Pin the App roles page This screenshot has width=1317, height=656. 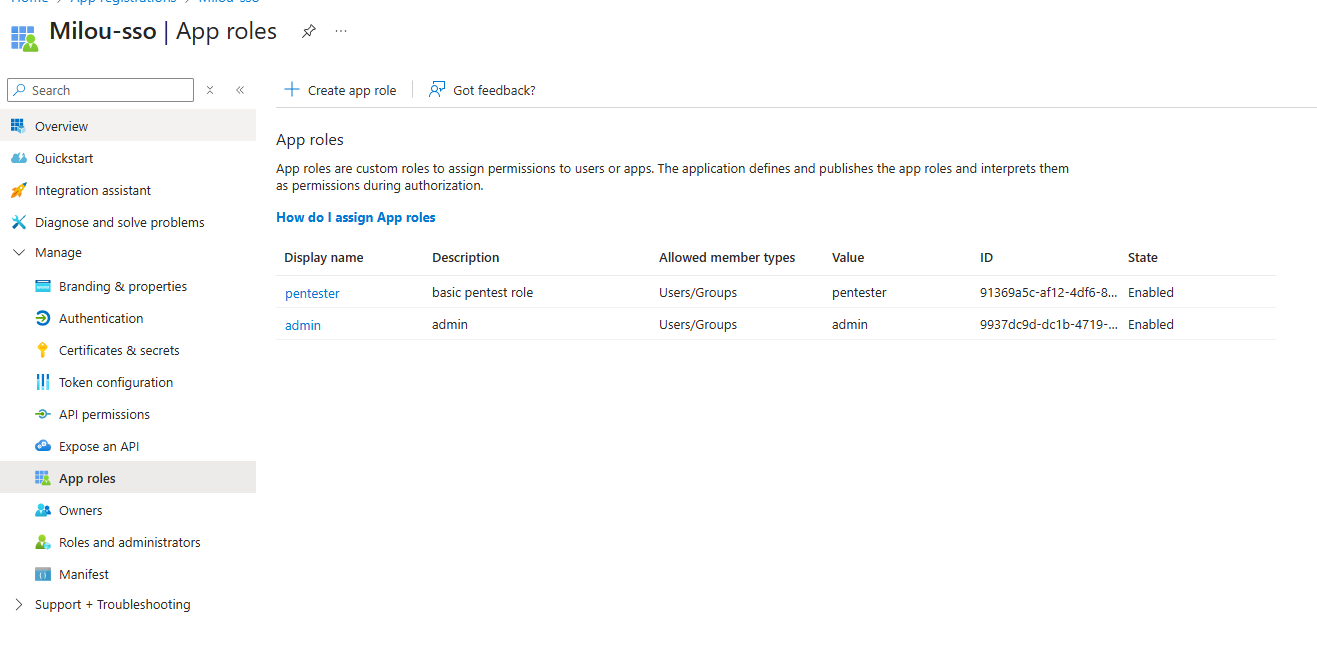[309, 31]
